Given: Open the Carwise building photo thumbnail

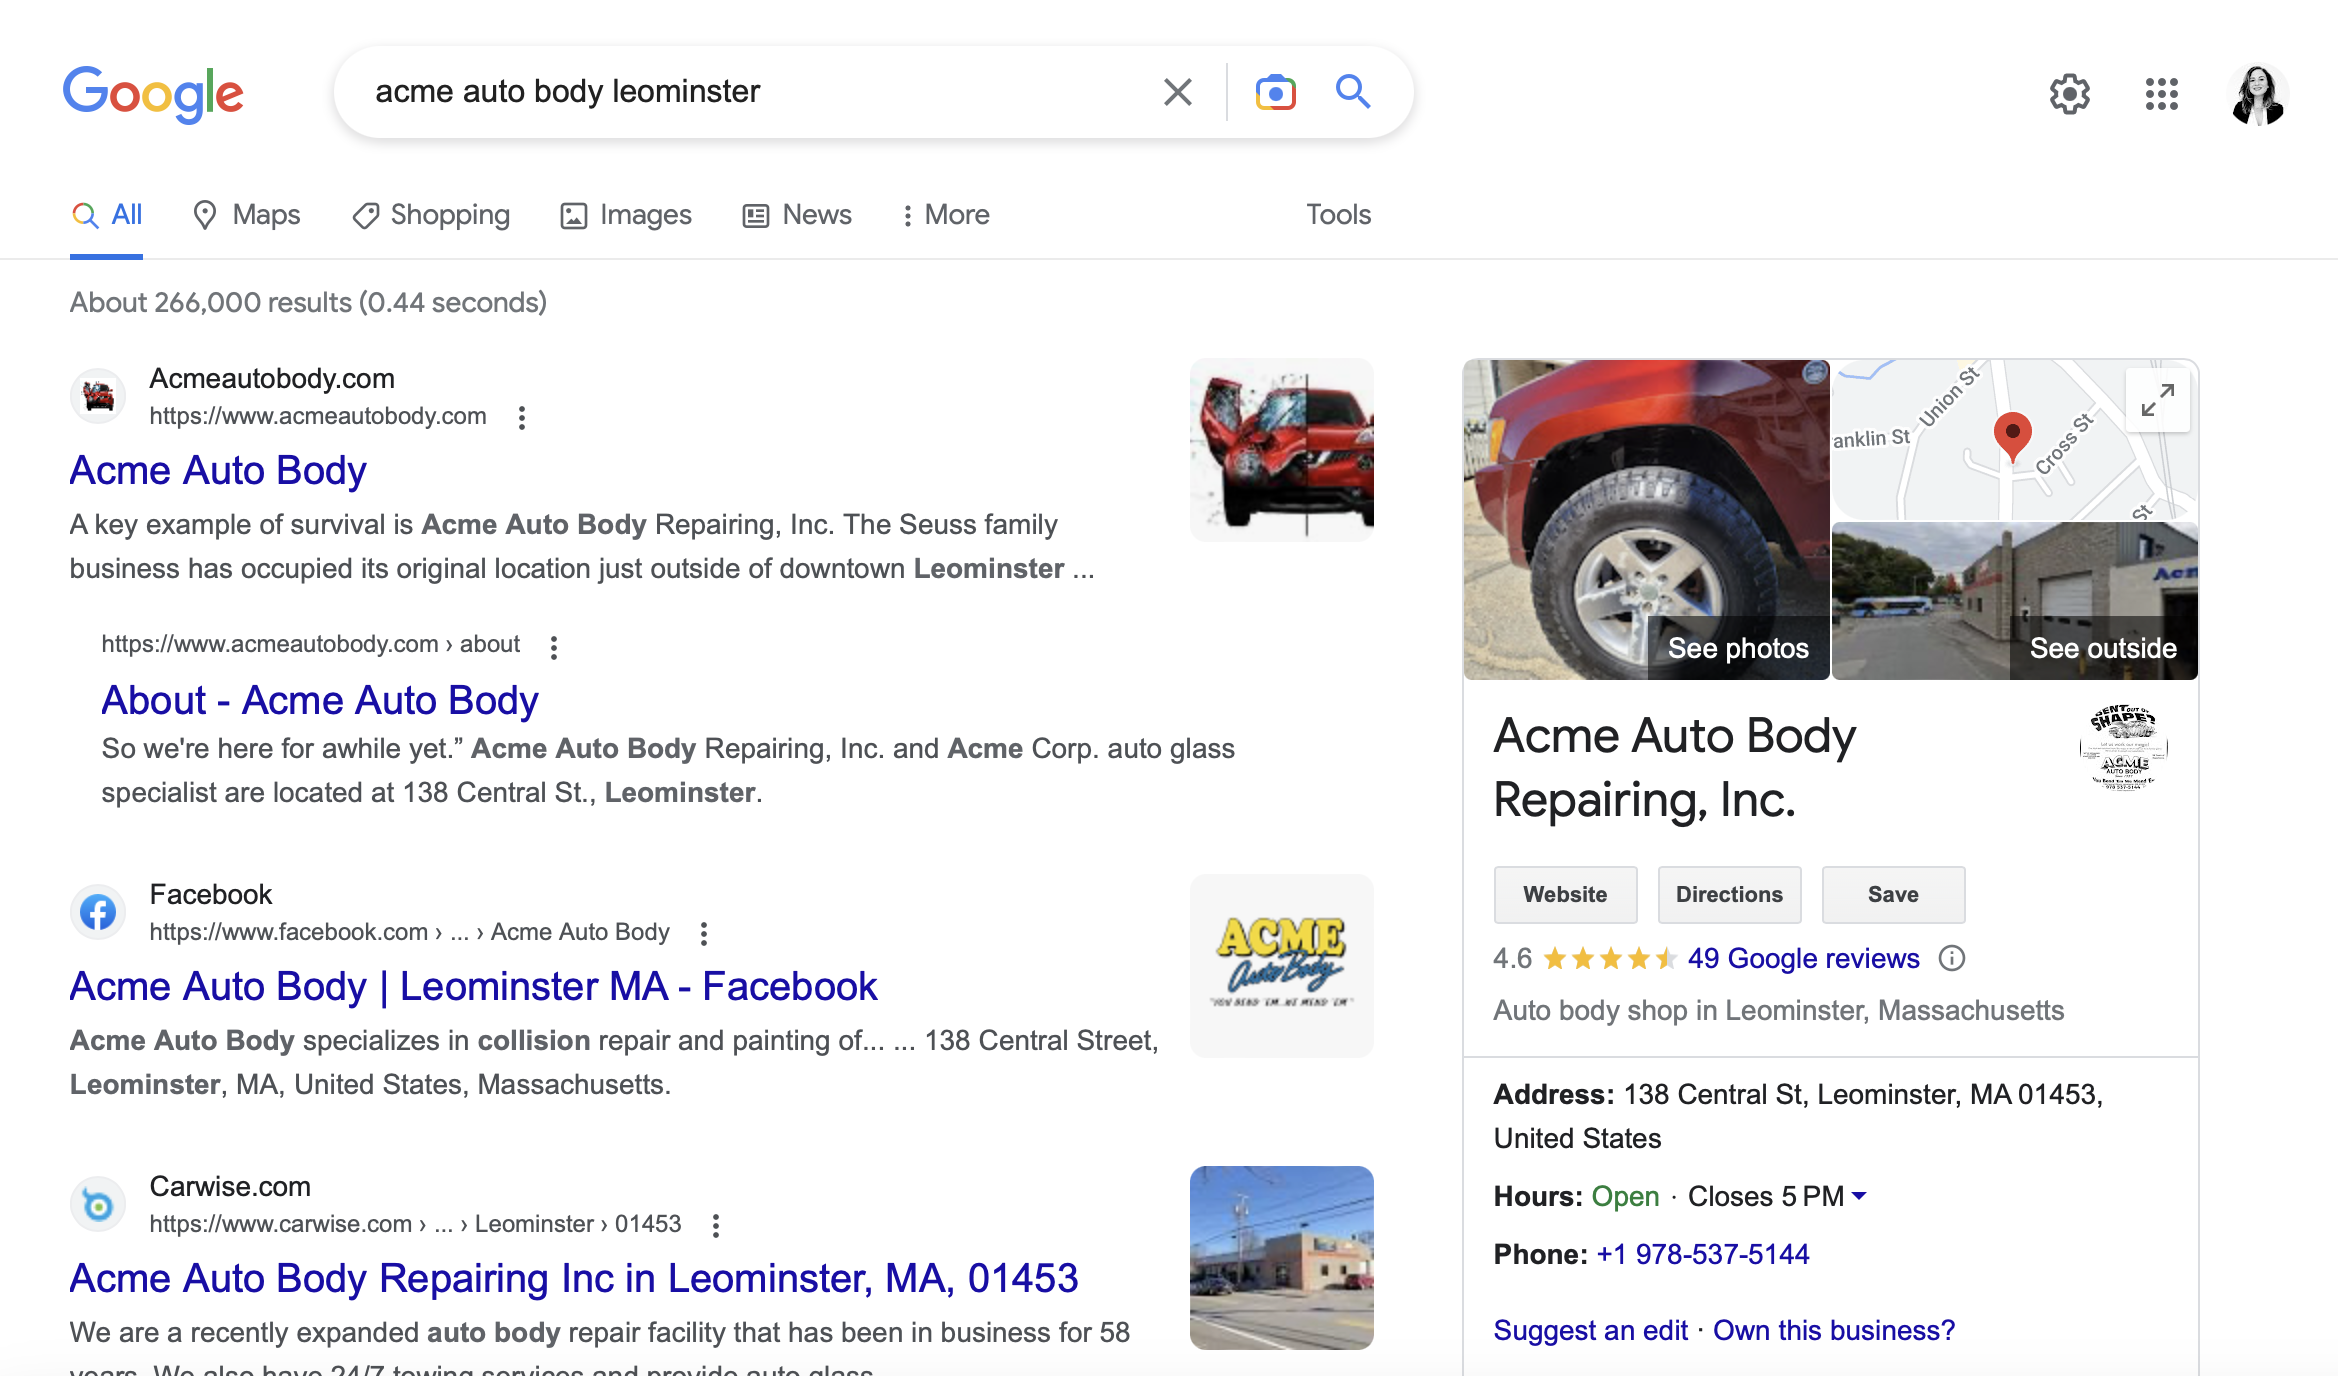Looking at the screenshot, I should pyautogui.click(x=1281, y=1258).
